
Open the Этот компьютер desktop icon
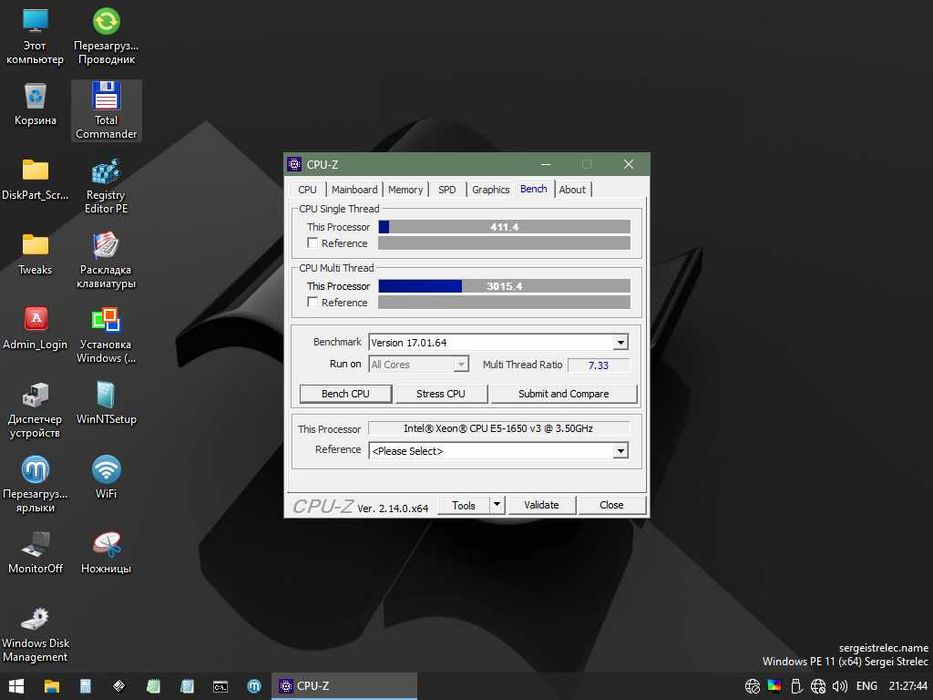point(35,36)
